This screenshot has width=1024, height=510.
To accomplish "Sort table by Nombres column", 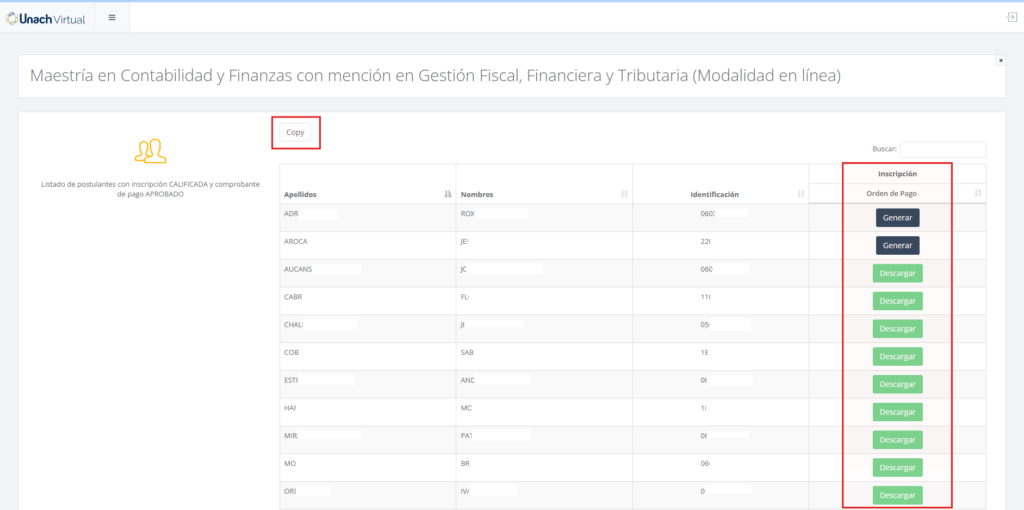I will click(544, 194).
